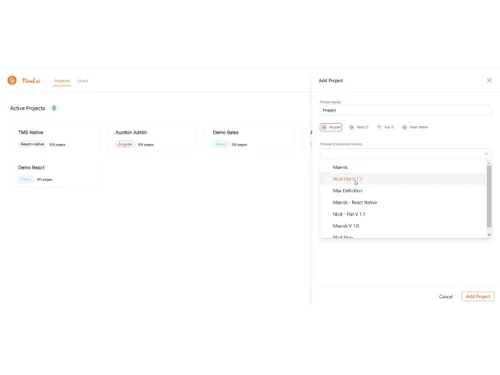
Task: Close the Add Project panel
Action: click(x=489, y=80)
